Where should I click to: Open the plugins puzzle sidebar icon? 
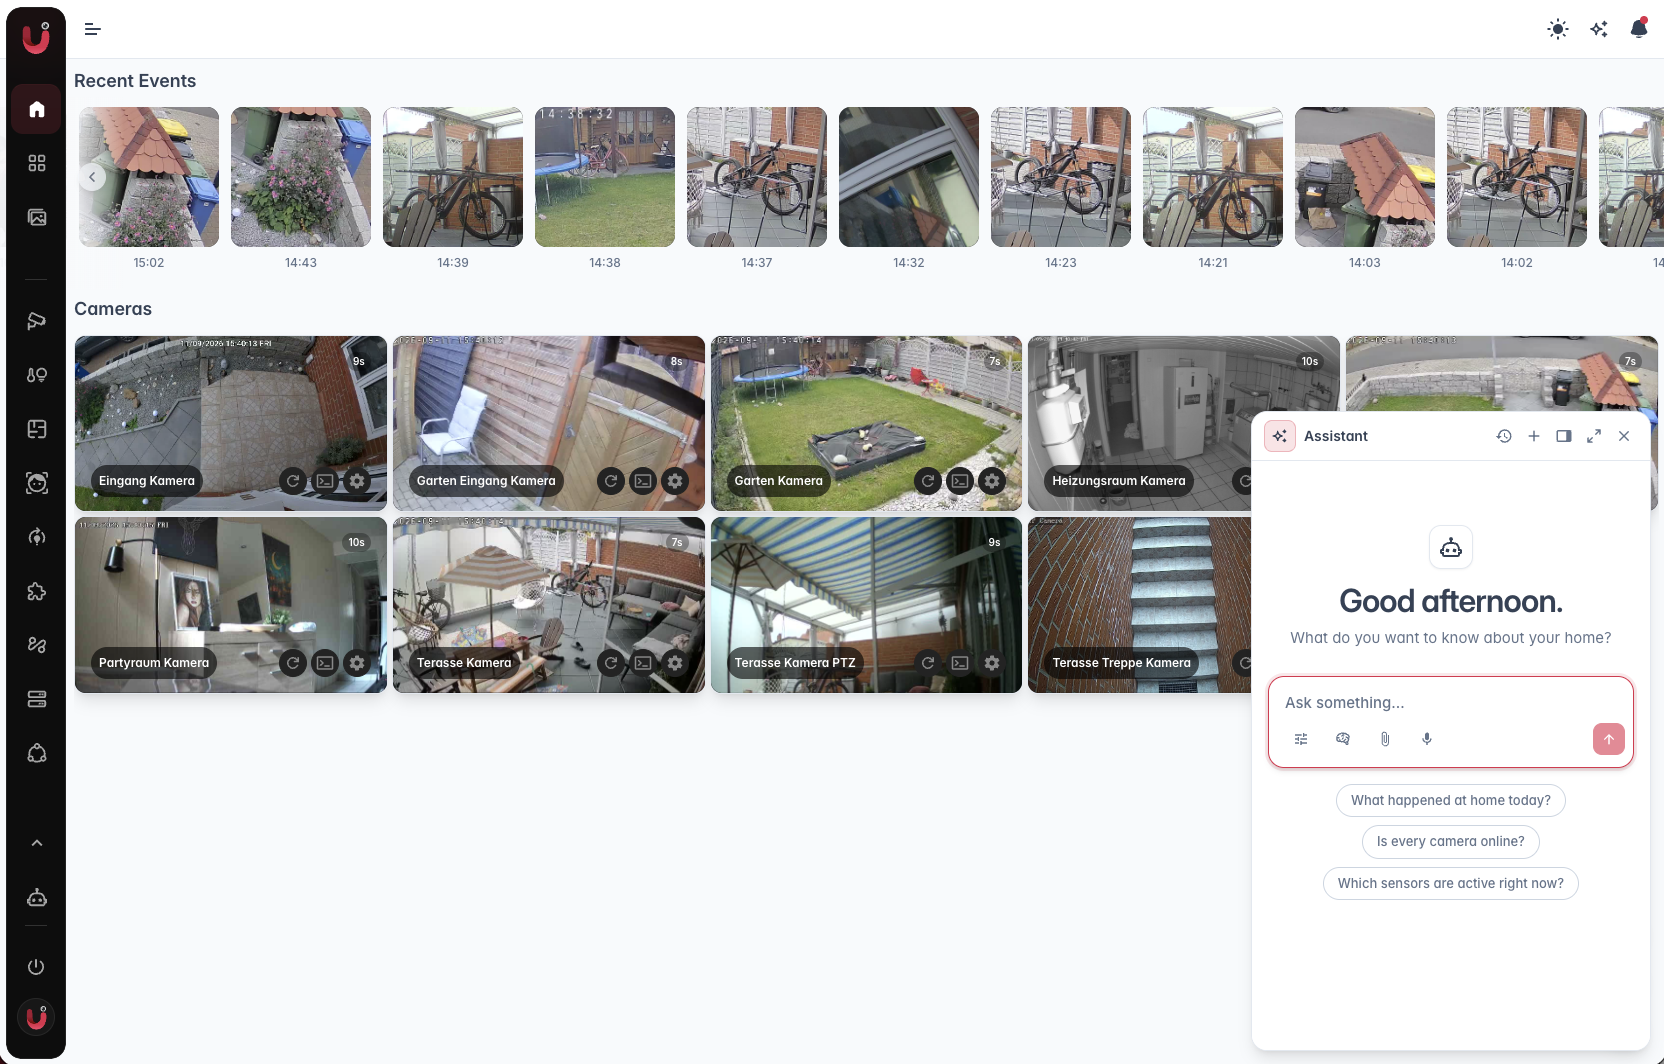coord(37,591)
